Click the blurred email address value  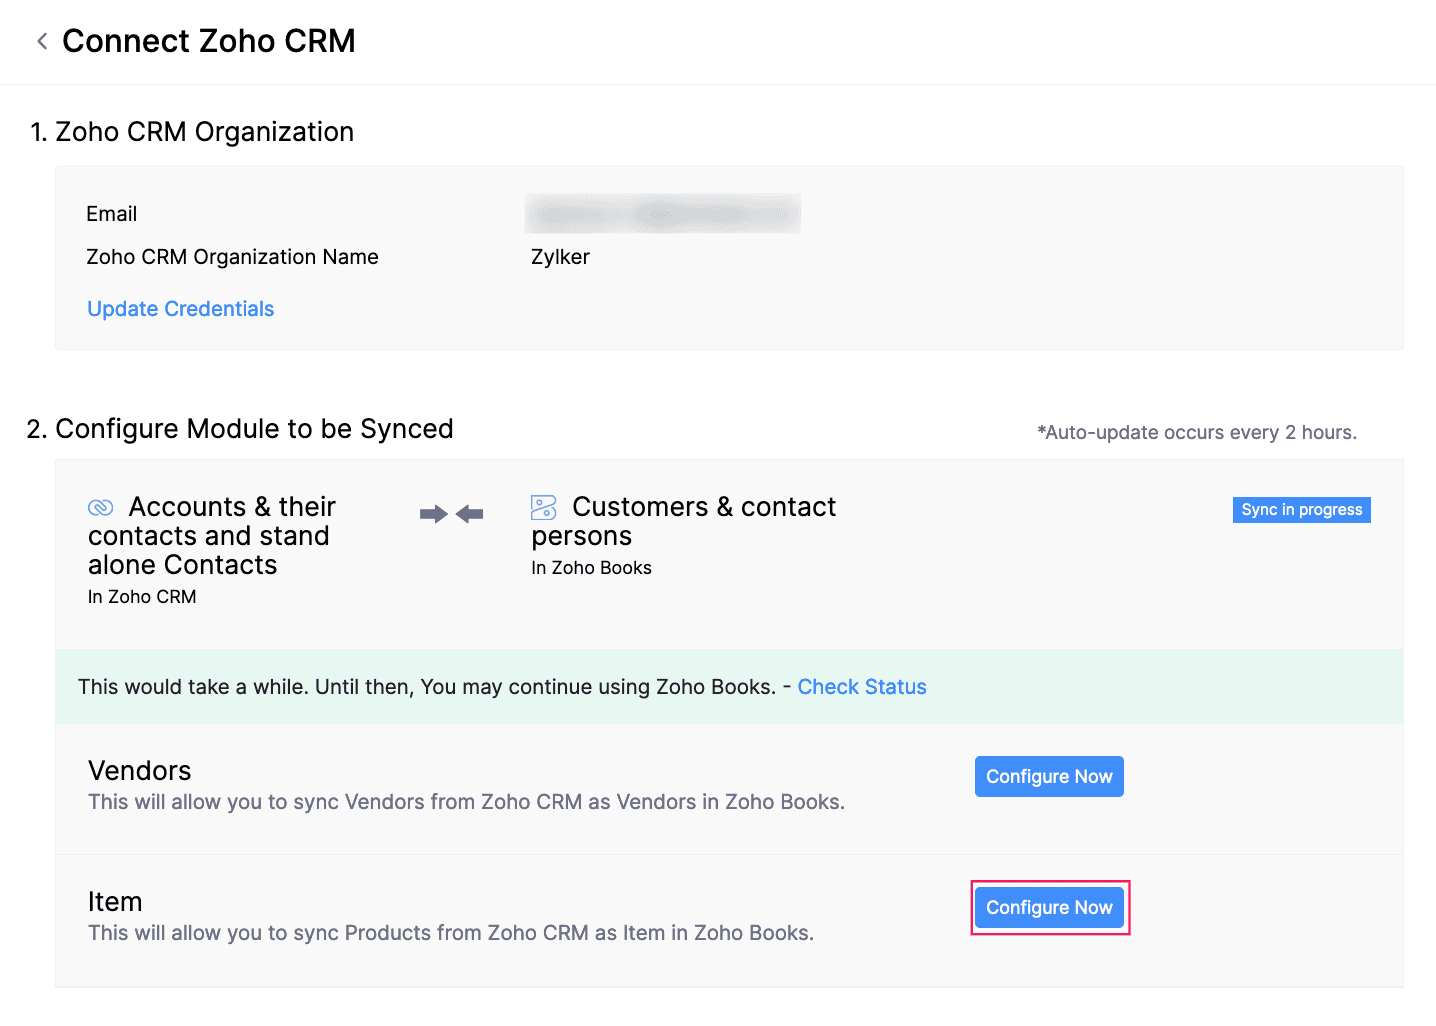coord(662,214)
